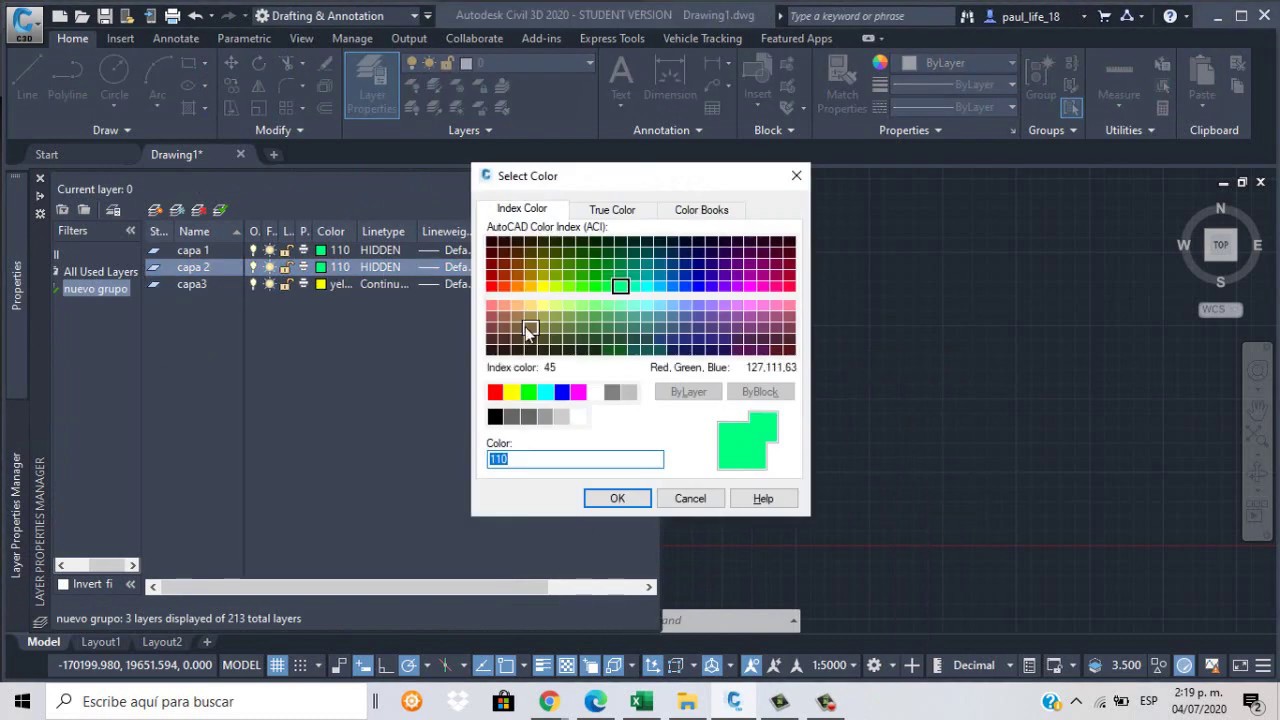Screen dimensions: 1280x720
Task: Click the Windows search box in the taskbar
Action: 205,701
